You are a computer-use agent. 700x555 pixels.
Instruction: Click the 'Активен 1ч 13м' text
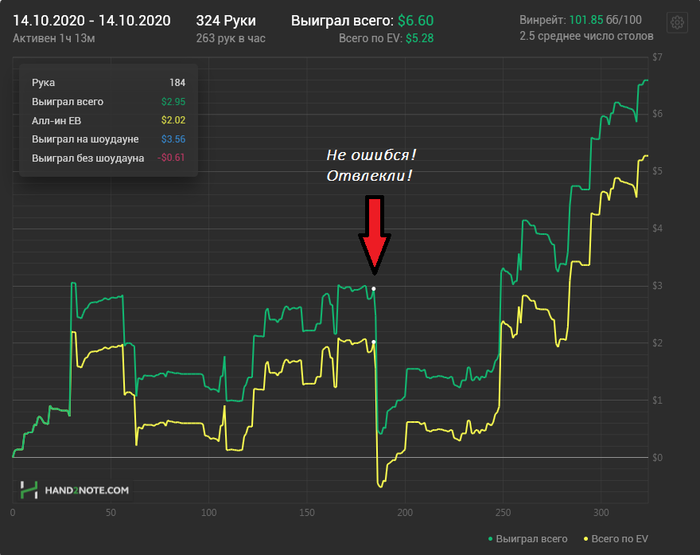[54, 38]
